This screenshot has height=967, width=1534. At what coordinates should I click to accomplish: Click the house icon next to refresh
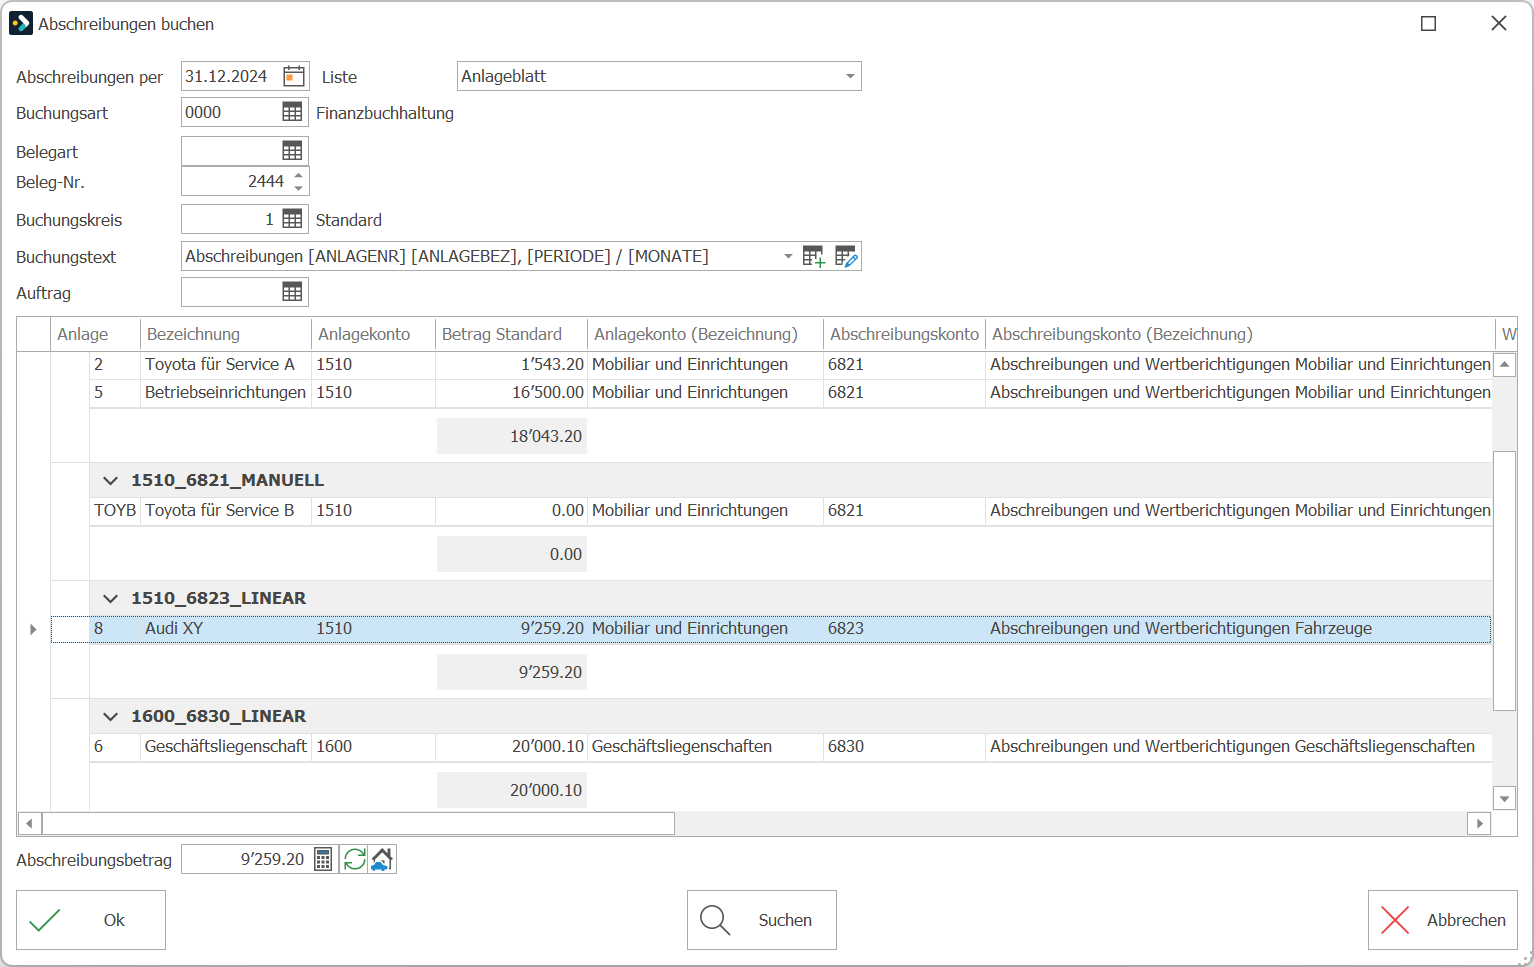point(382,859)
